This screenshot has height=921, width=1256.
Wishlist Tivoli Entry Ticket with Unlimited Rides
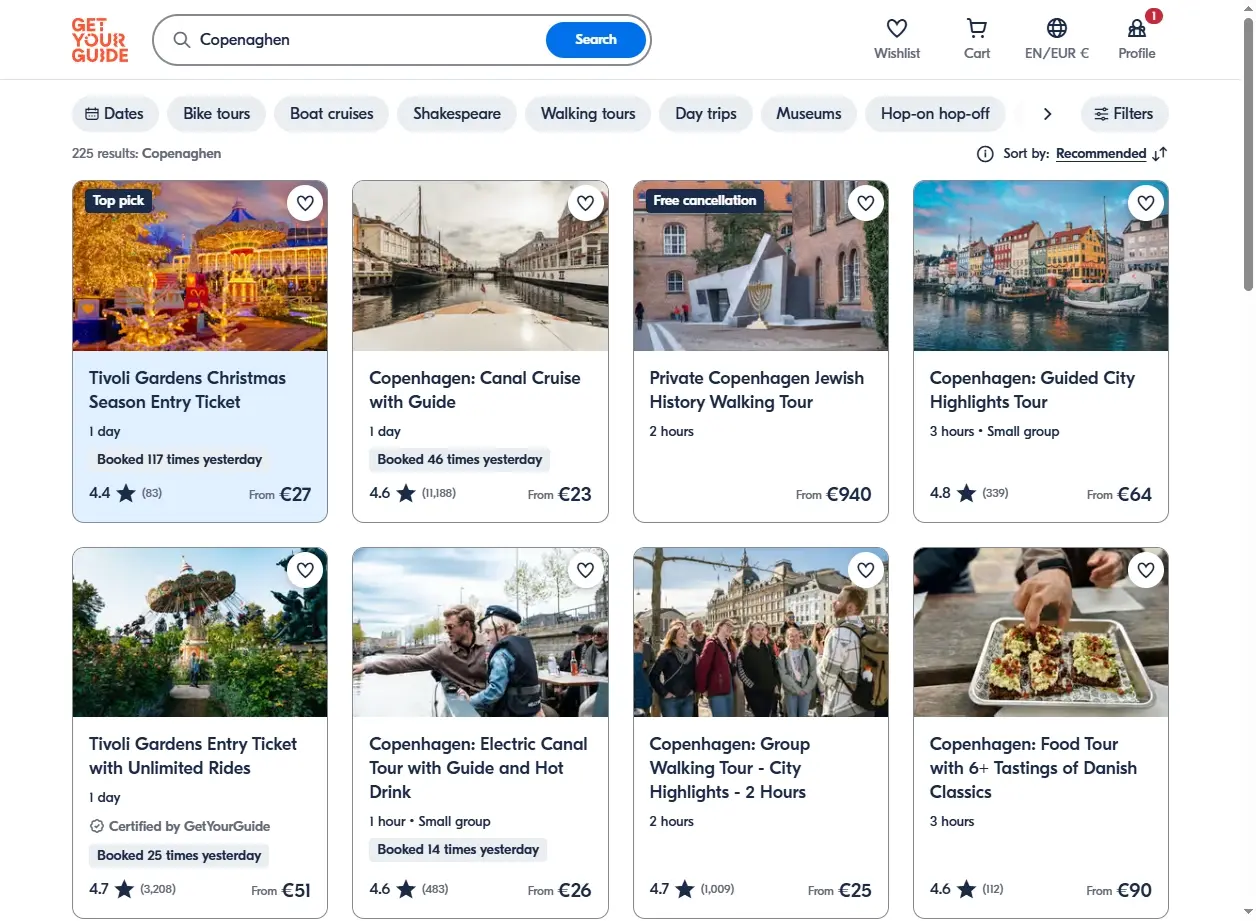306,570
